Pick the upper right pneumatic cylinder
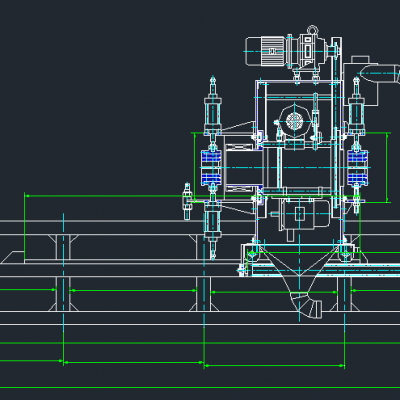This screenshot has height=400, width=400. pyautogui.click(x=356, y=106)
